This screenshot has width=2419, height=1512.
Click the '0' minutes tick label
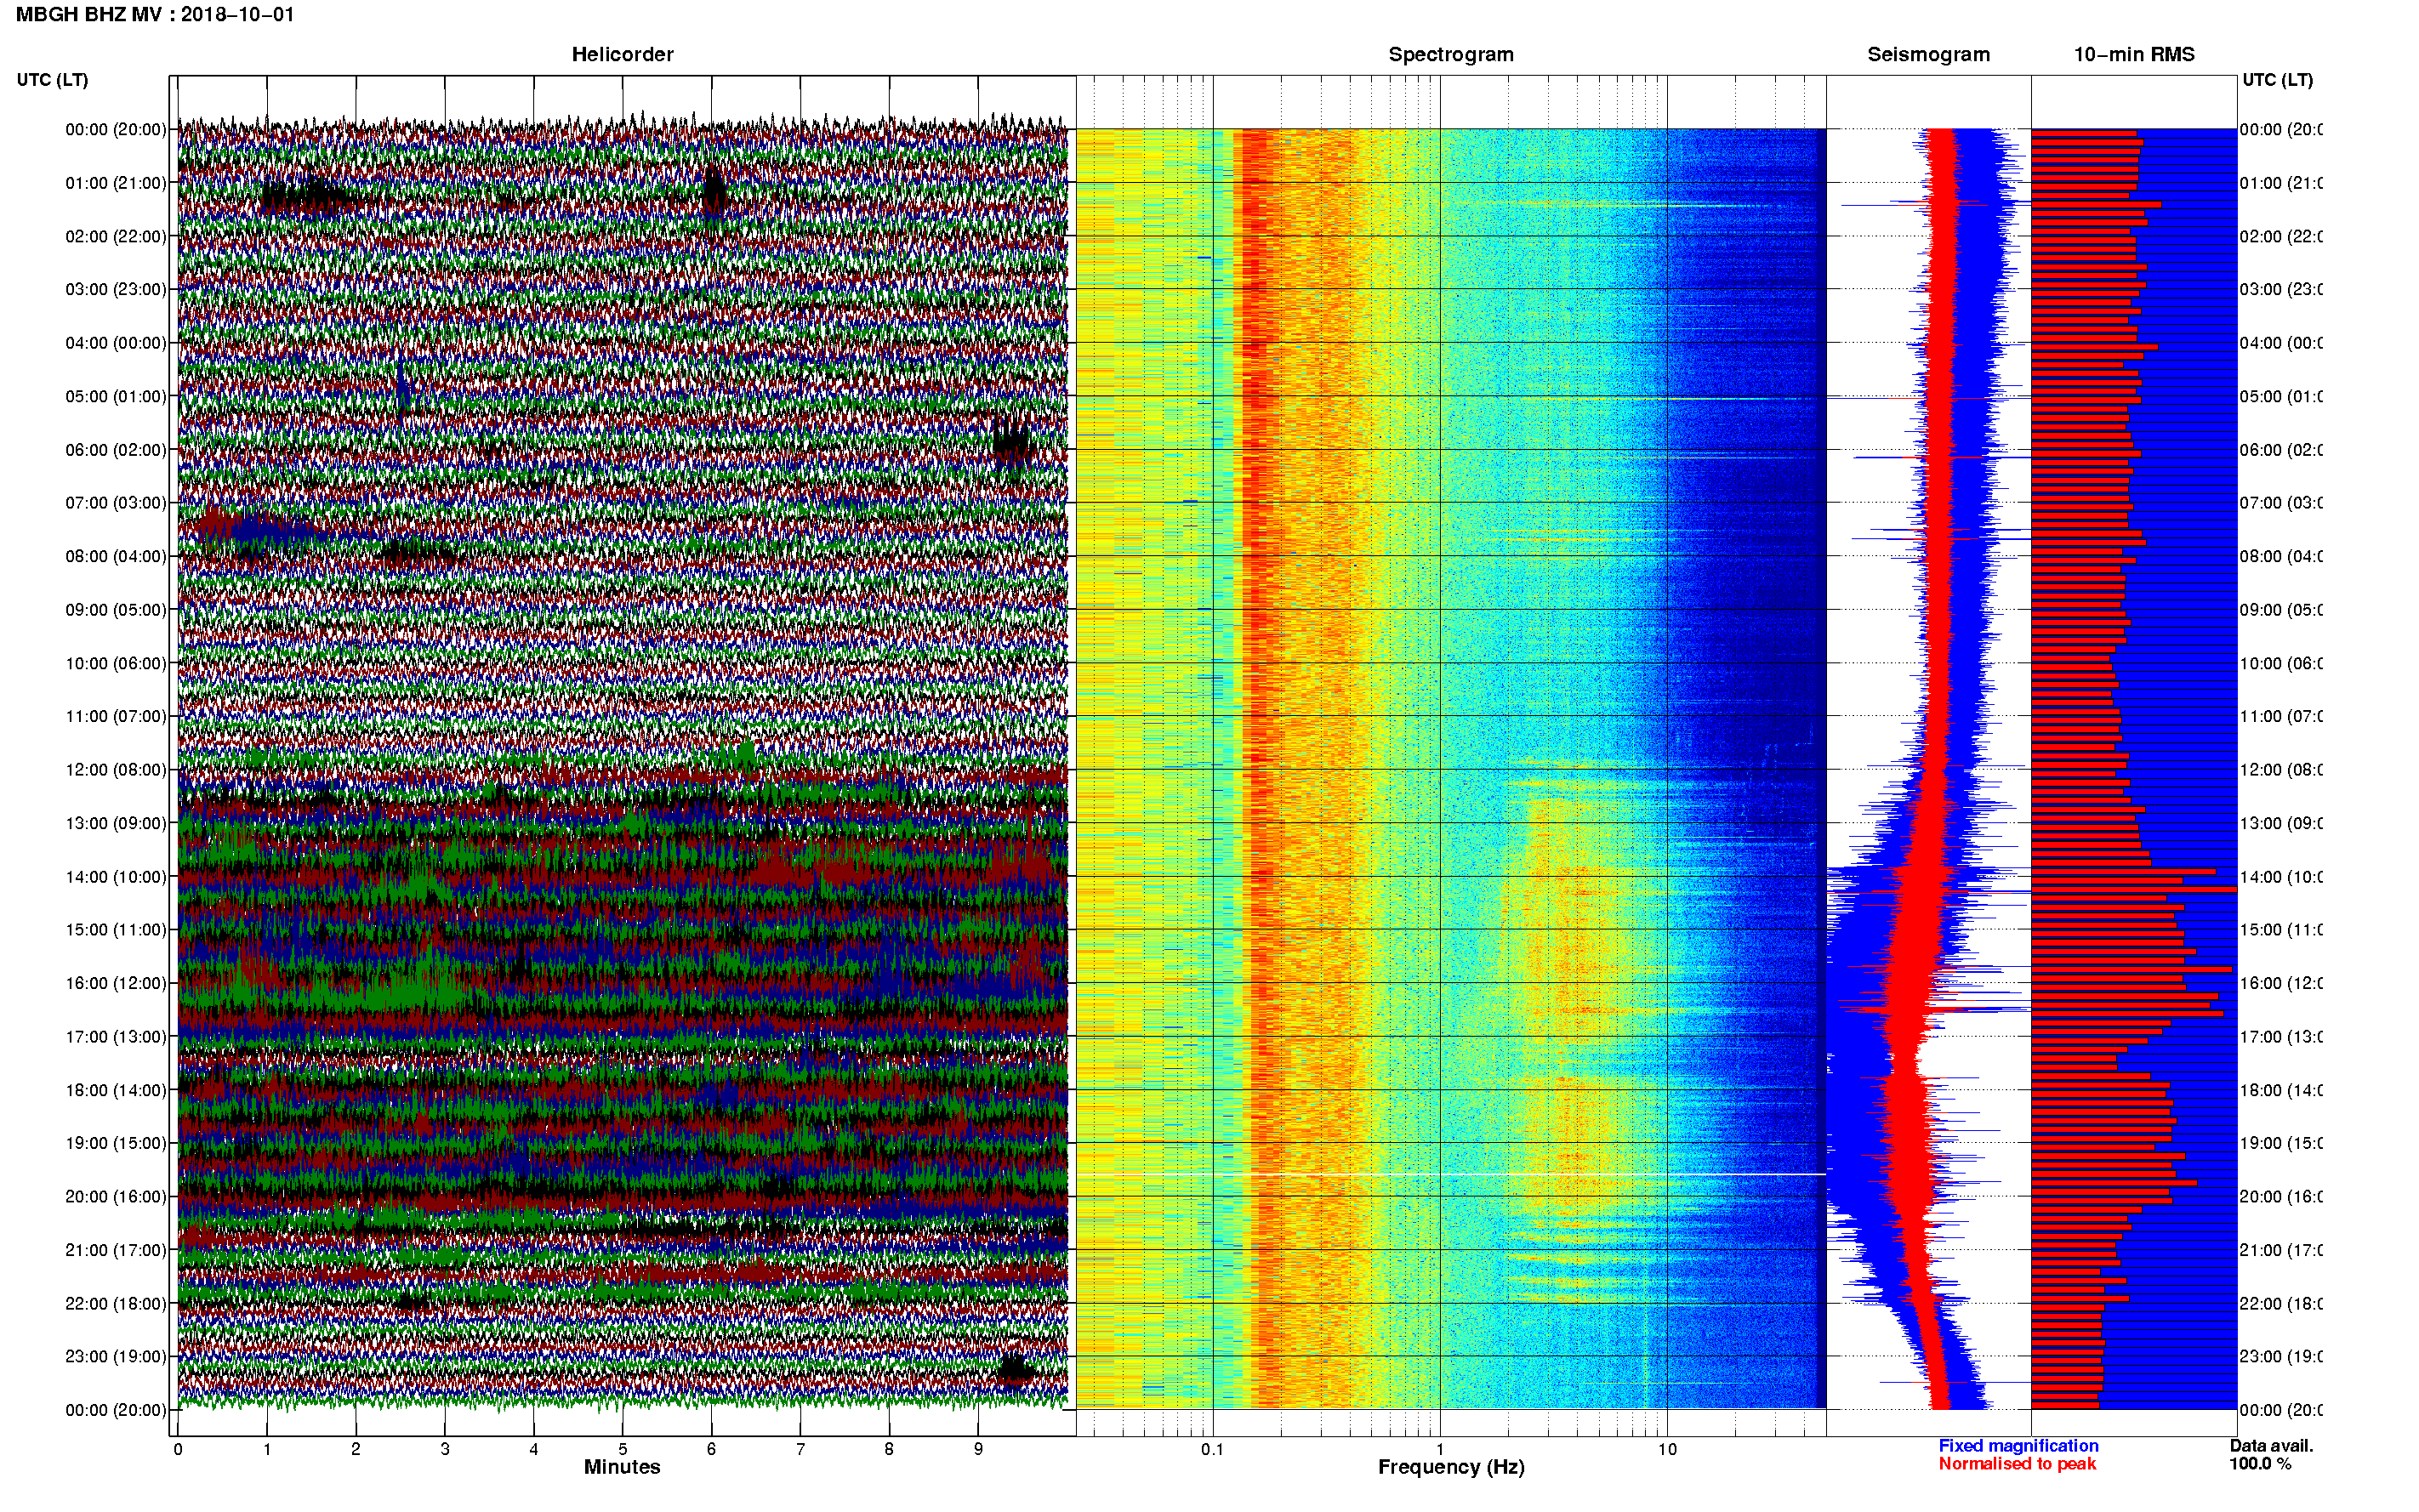pyautogui.click(x=178, y=1449)
